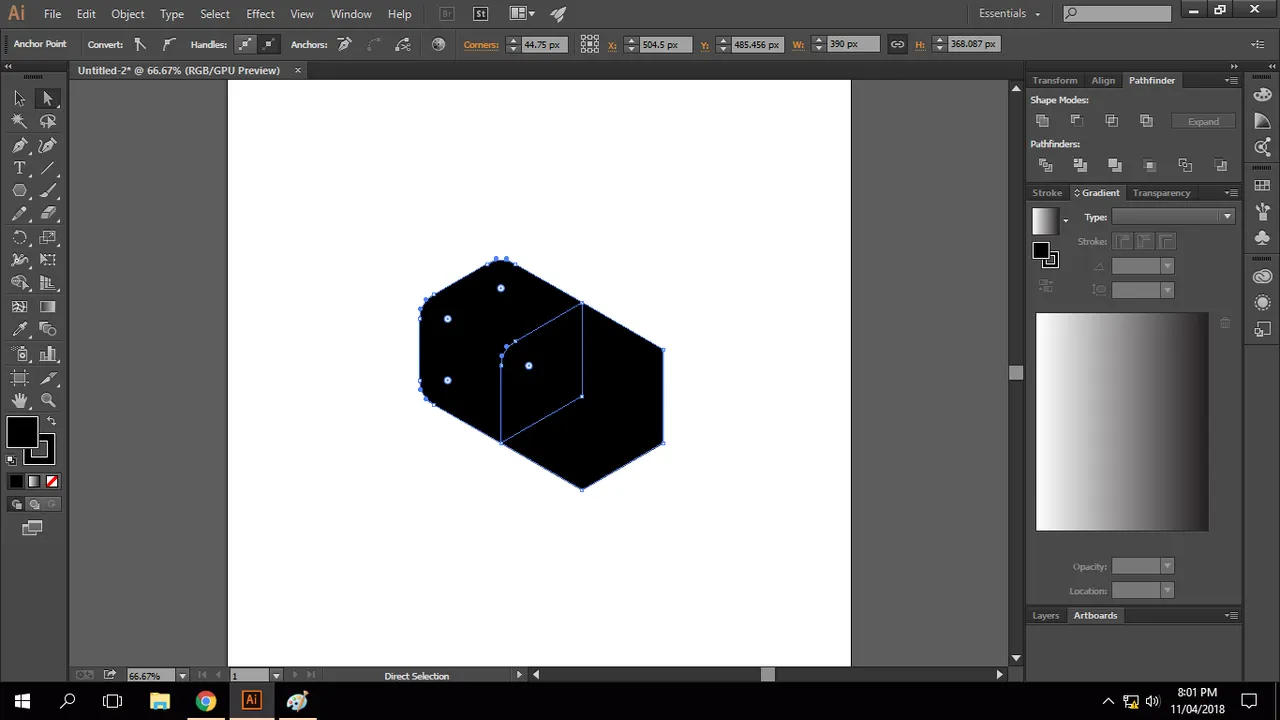
Task: Select the Eyedropper tool
Action: (x=19, y=330)
